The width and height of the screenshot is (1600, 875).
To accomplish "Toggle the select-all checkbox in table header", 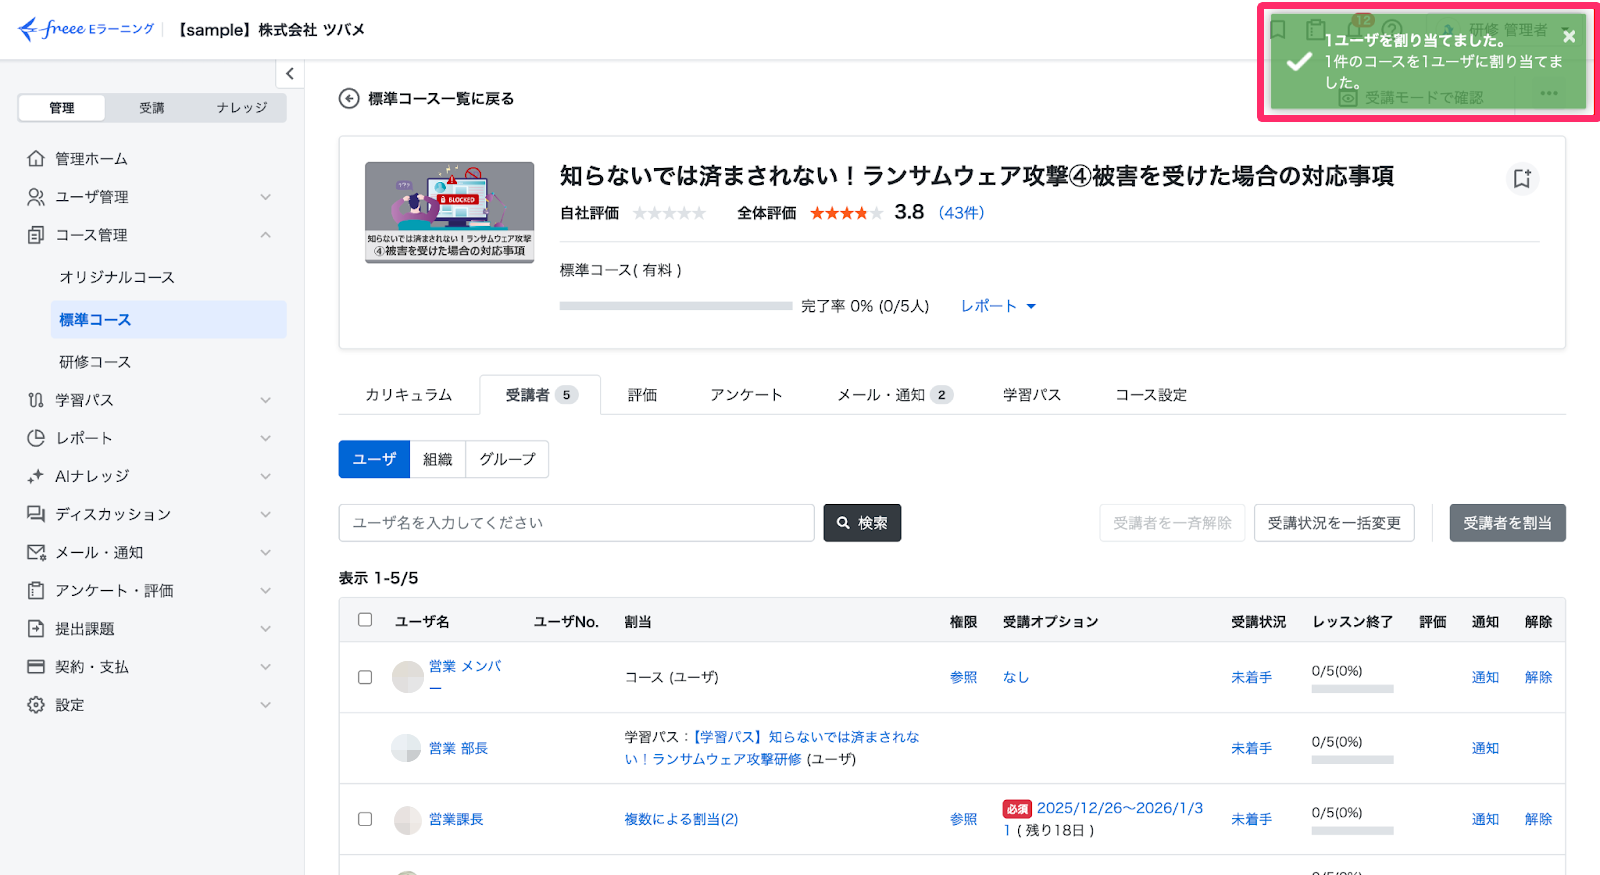I will [365, 620].
